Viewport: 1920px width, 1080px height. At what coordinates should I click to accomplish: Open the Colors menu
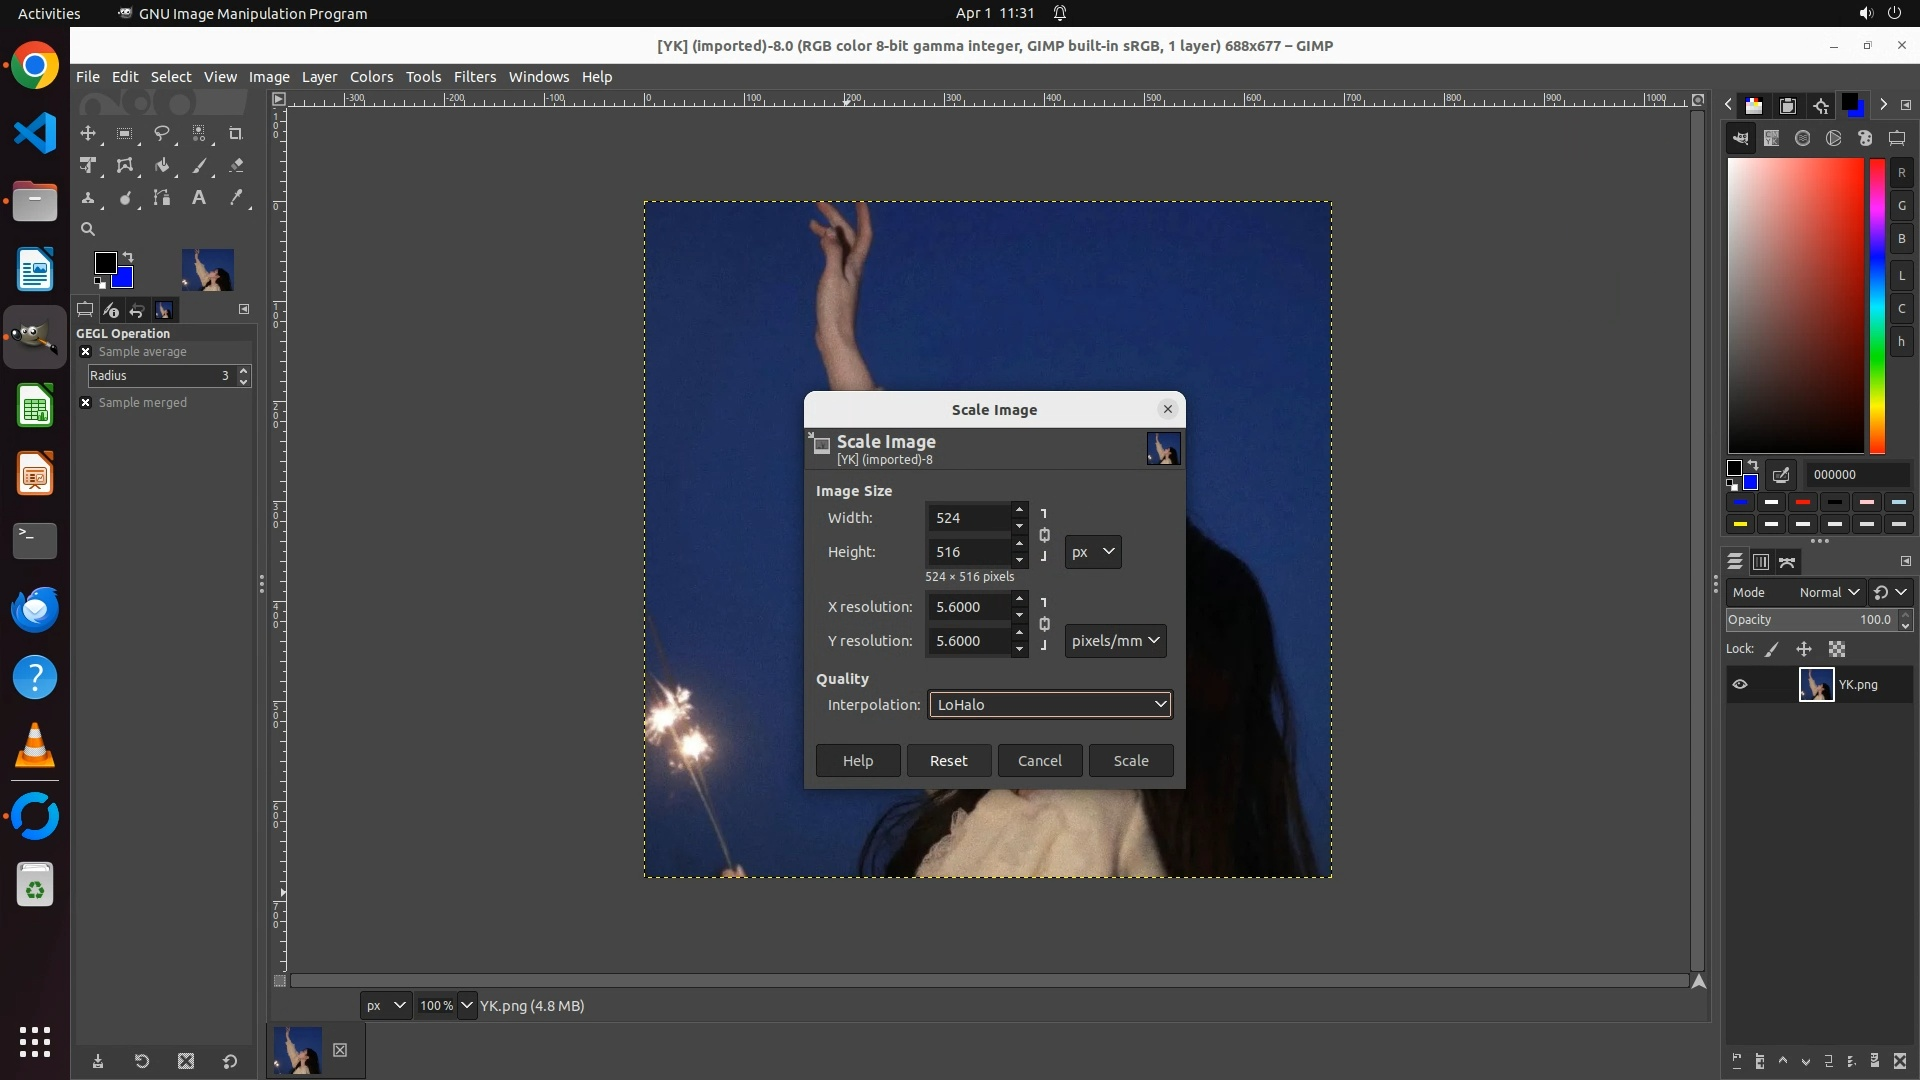click(371, 77)
